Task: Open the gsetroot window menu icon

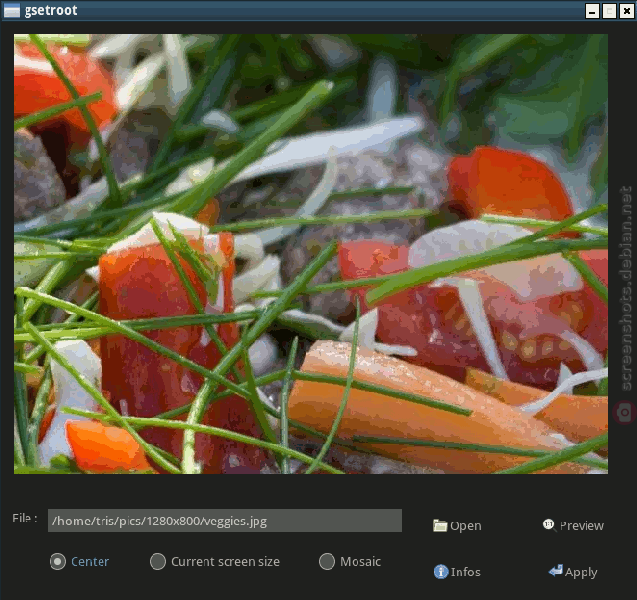Action: [11, 11]
